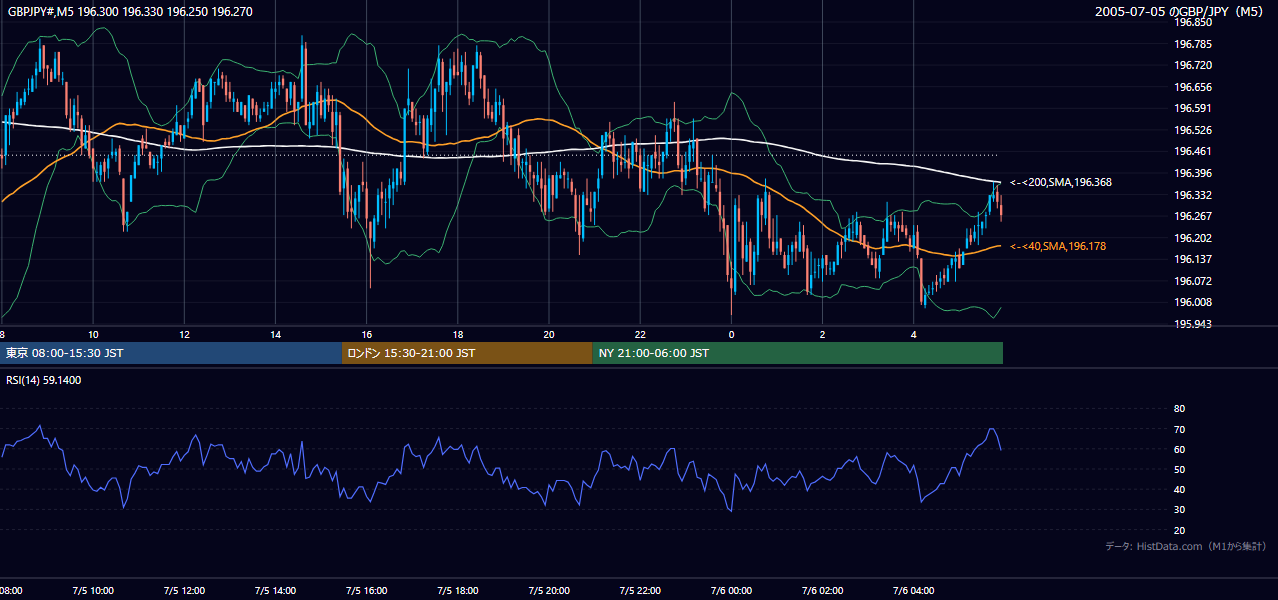This screenshot has width=1278, height=600.
Task: Click hour marker 12 under price chart
Action: [x=184, y=334]
